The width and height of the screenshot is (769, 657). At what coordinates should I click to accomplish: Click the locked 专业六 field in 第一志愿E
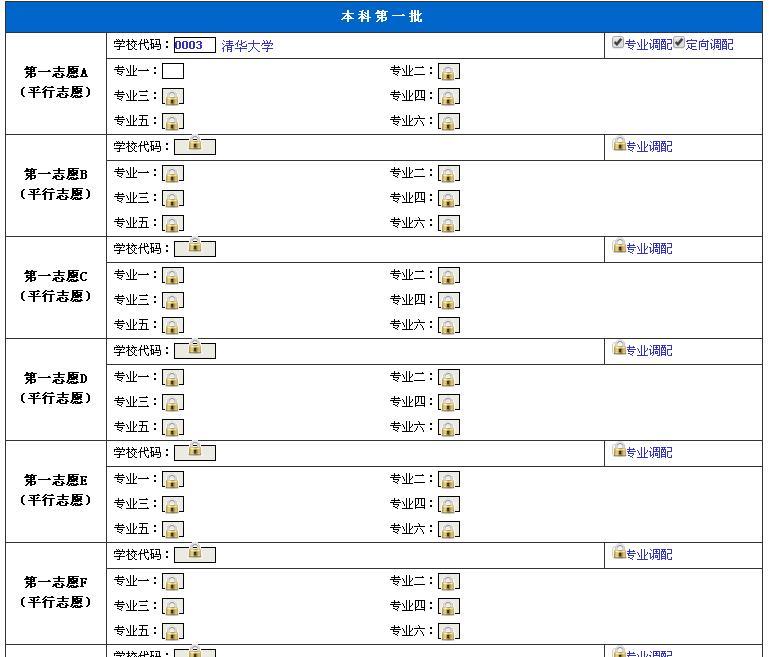coord(449,530)
